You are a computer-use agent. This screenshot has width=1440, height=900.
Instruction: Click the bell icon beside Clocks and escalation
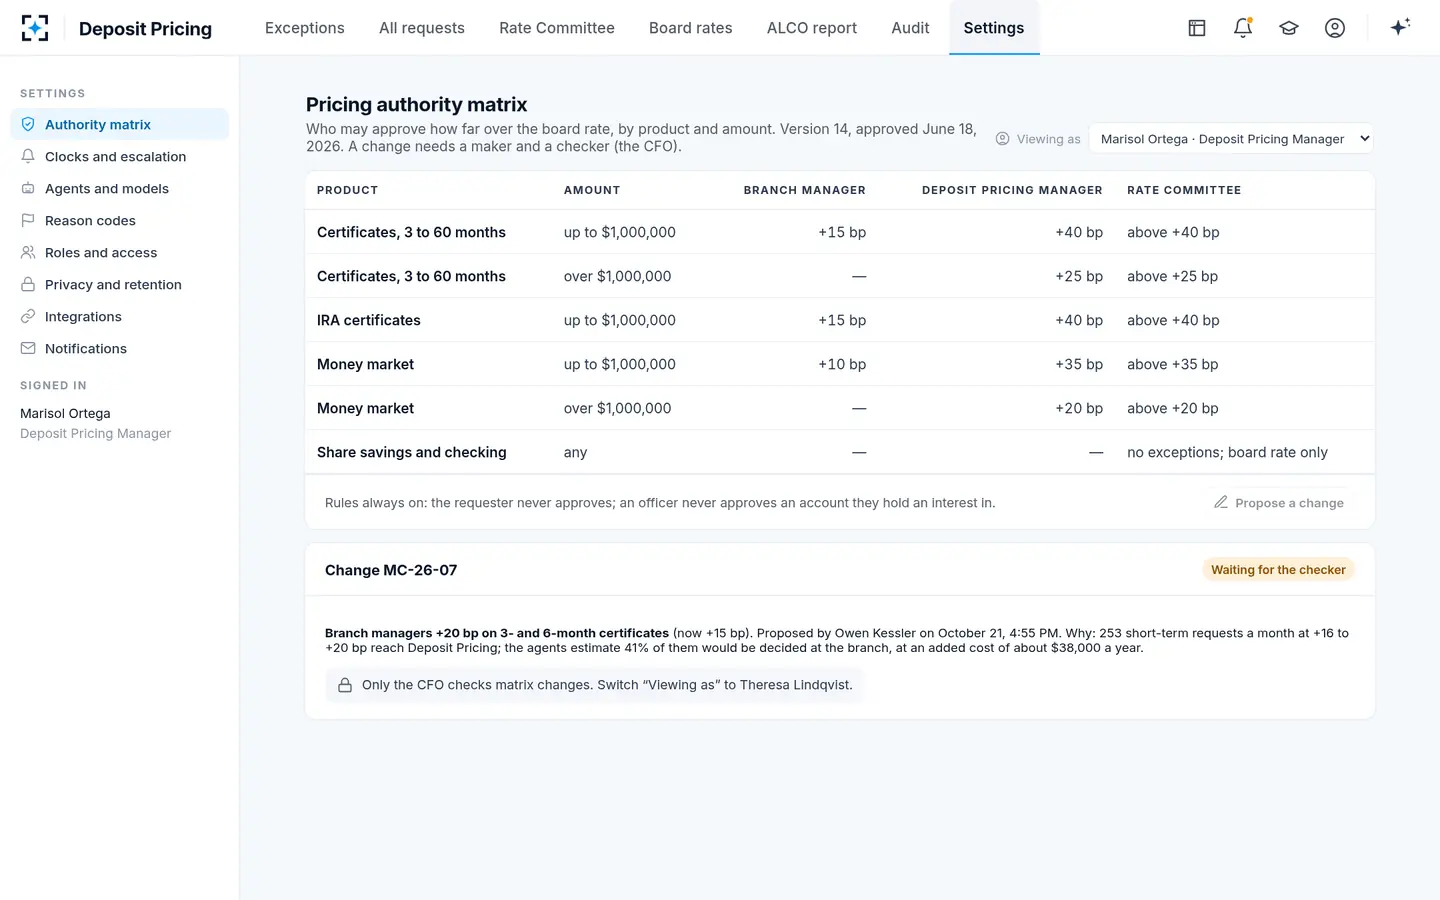[x=28, y=157]
